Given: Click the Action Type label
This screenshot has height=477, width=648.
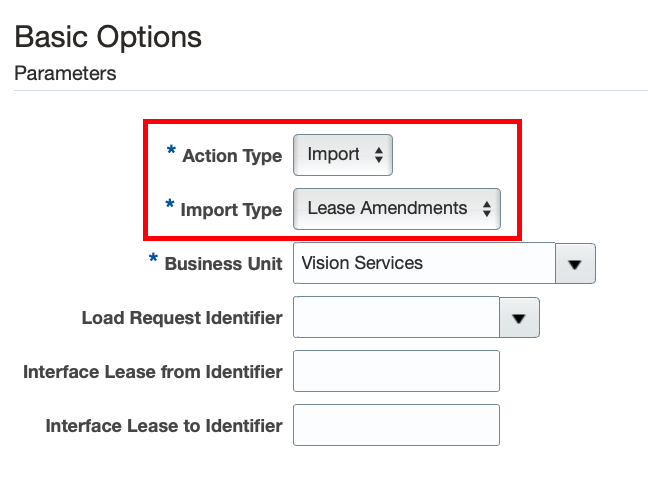Looking at the screenshot, I should 232,156.
